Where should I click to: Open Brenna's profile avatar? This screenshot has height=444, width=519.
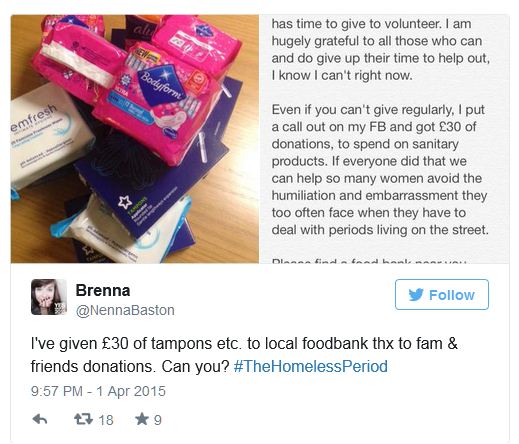(49, 297)
